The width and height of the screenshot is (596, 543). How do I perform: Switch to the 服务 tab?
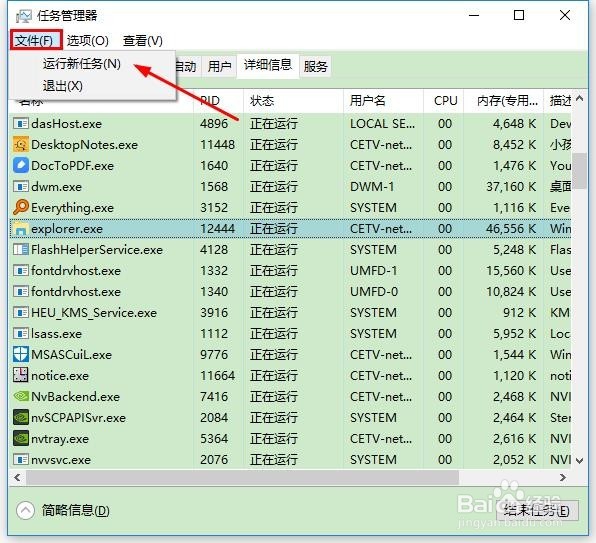(x=315, y=66)
